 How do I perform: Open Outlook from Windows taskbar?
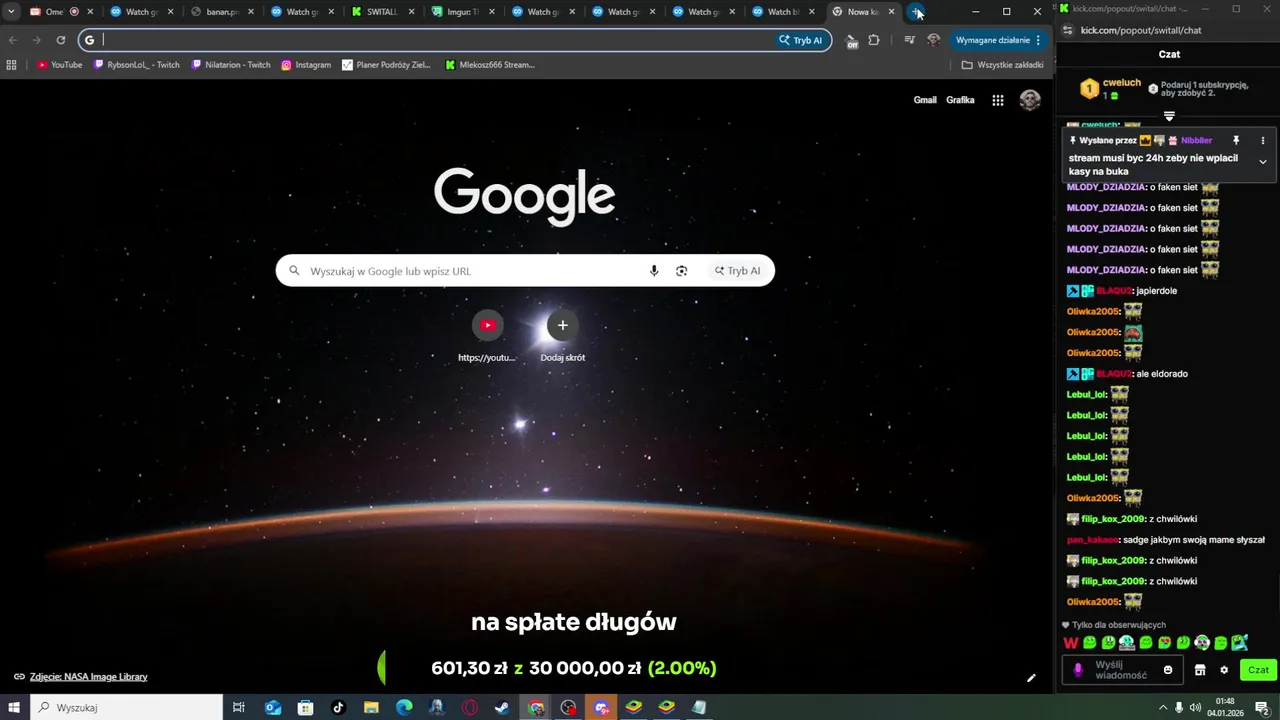tap(273, 707)
